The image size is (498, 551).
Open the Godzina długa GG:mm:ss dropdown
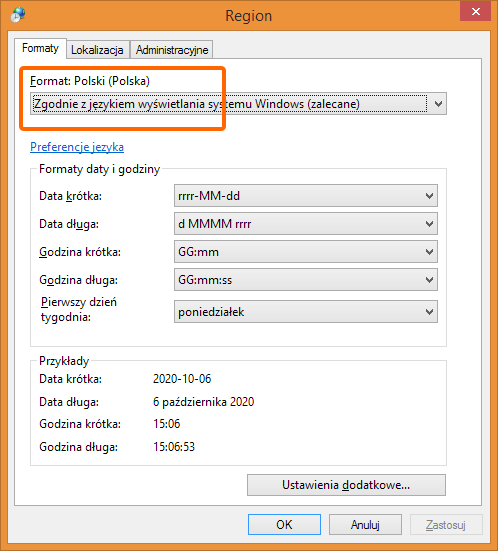[306, 280]
